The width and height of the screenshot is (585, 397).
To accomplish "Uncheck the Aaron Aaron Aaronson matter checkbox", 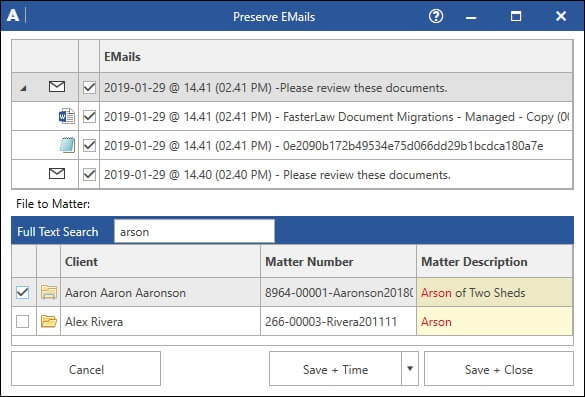I will pyautogui.click(x=22, y=292).
